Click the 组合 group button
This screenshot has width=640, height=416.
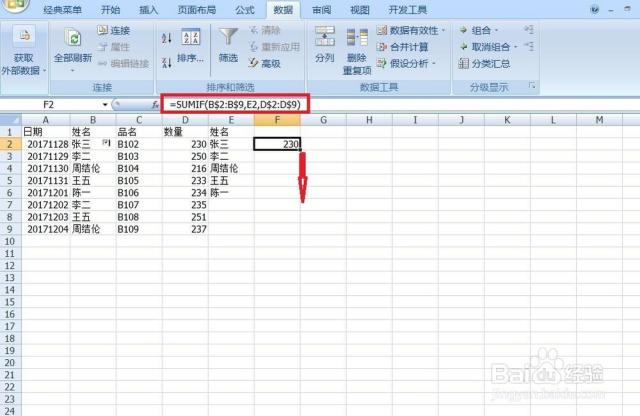[478, 30]
